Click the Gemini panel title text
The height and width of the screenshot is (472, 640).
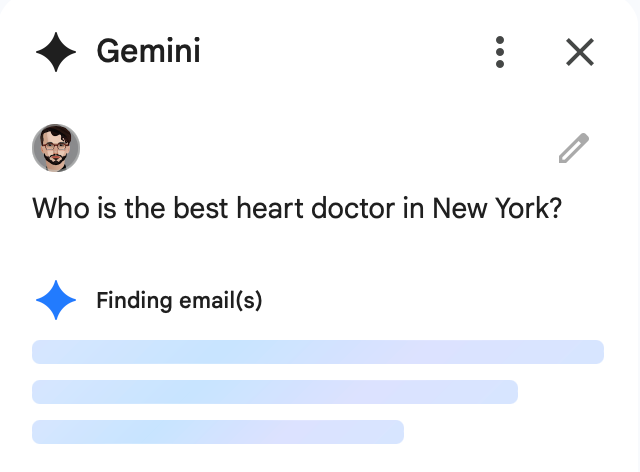[148, 52]
